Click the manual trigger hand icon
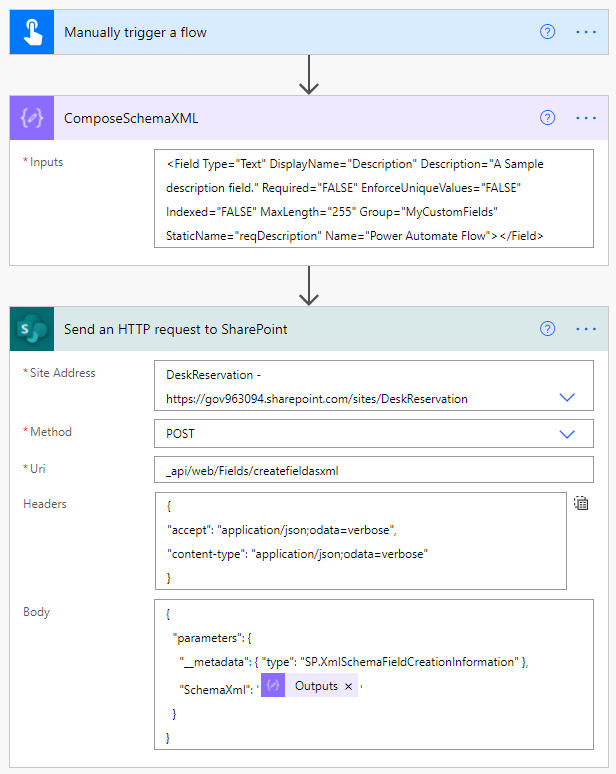The height and width of the screenshot is (774, 616). point(30,32)
